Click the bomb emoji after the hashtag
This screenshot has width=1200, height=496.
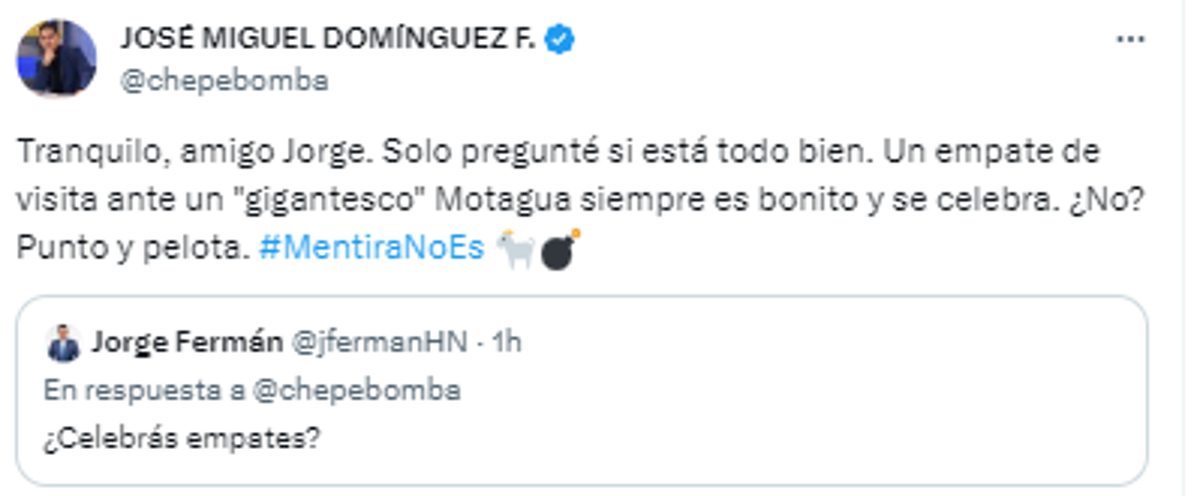tap(559, 251)
